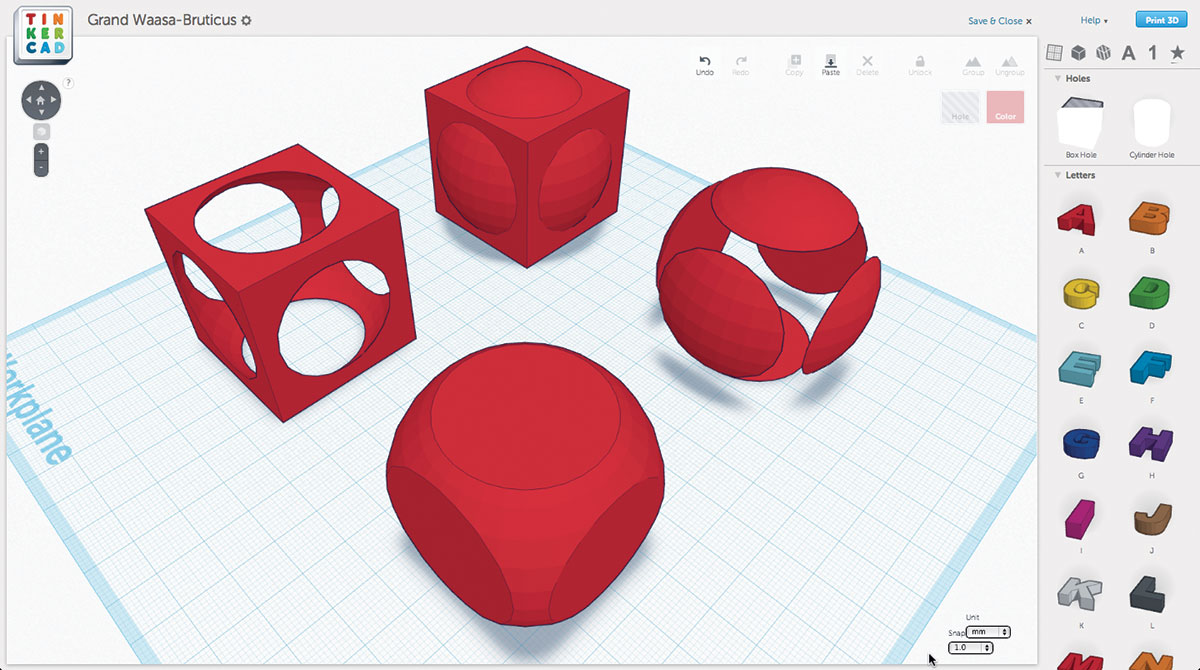Pick the purple letter H shape
Image resolution: width=1200 pixels, height=670 pixels.
tap(1152, 442)
